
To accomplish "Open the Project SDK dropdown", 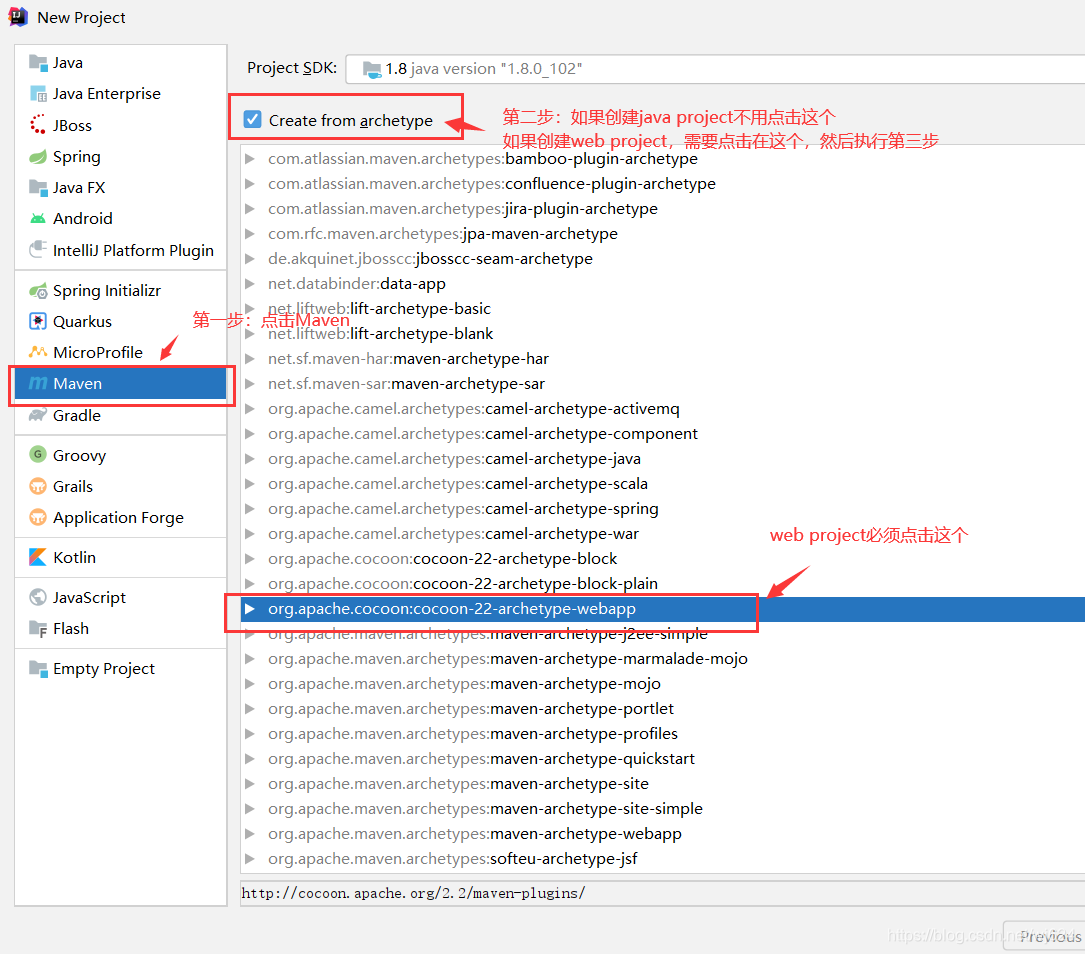I will click(715, 69).
